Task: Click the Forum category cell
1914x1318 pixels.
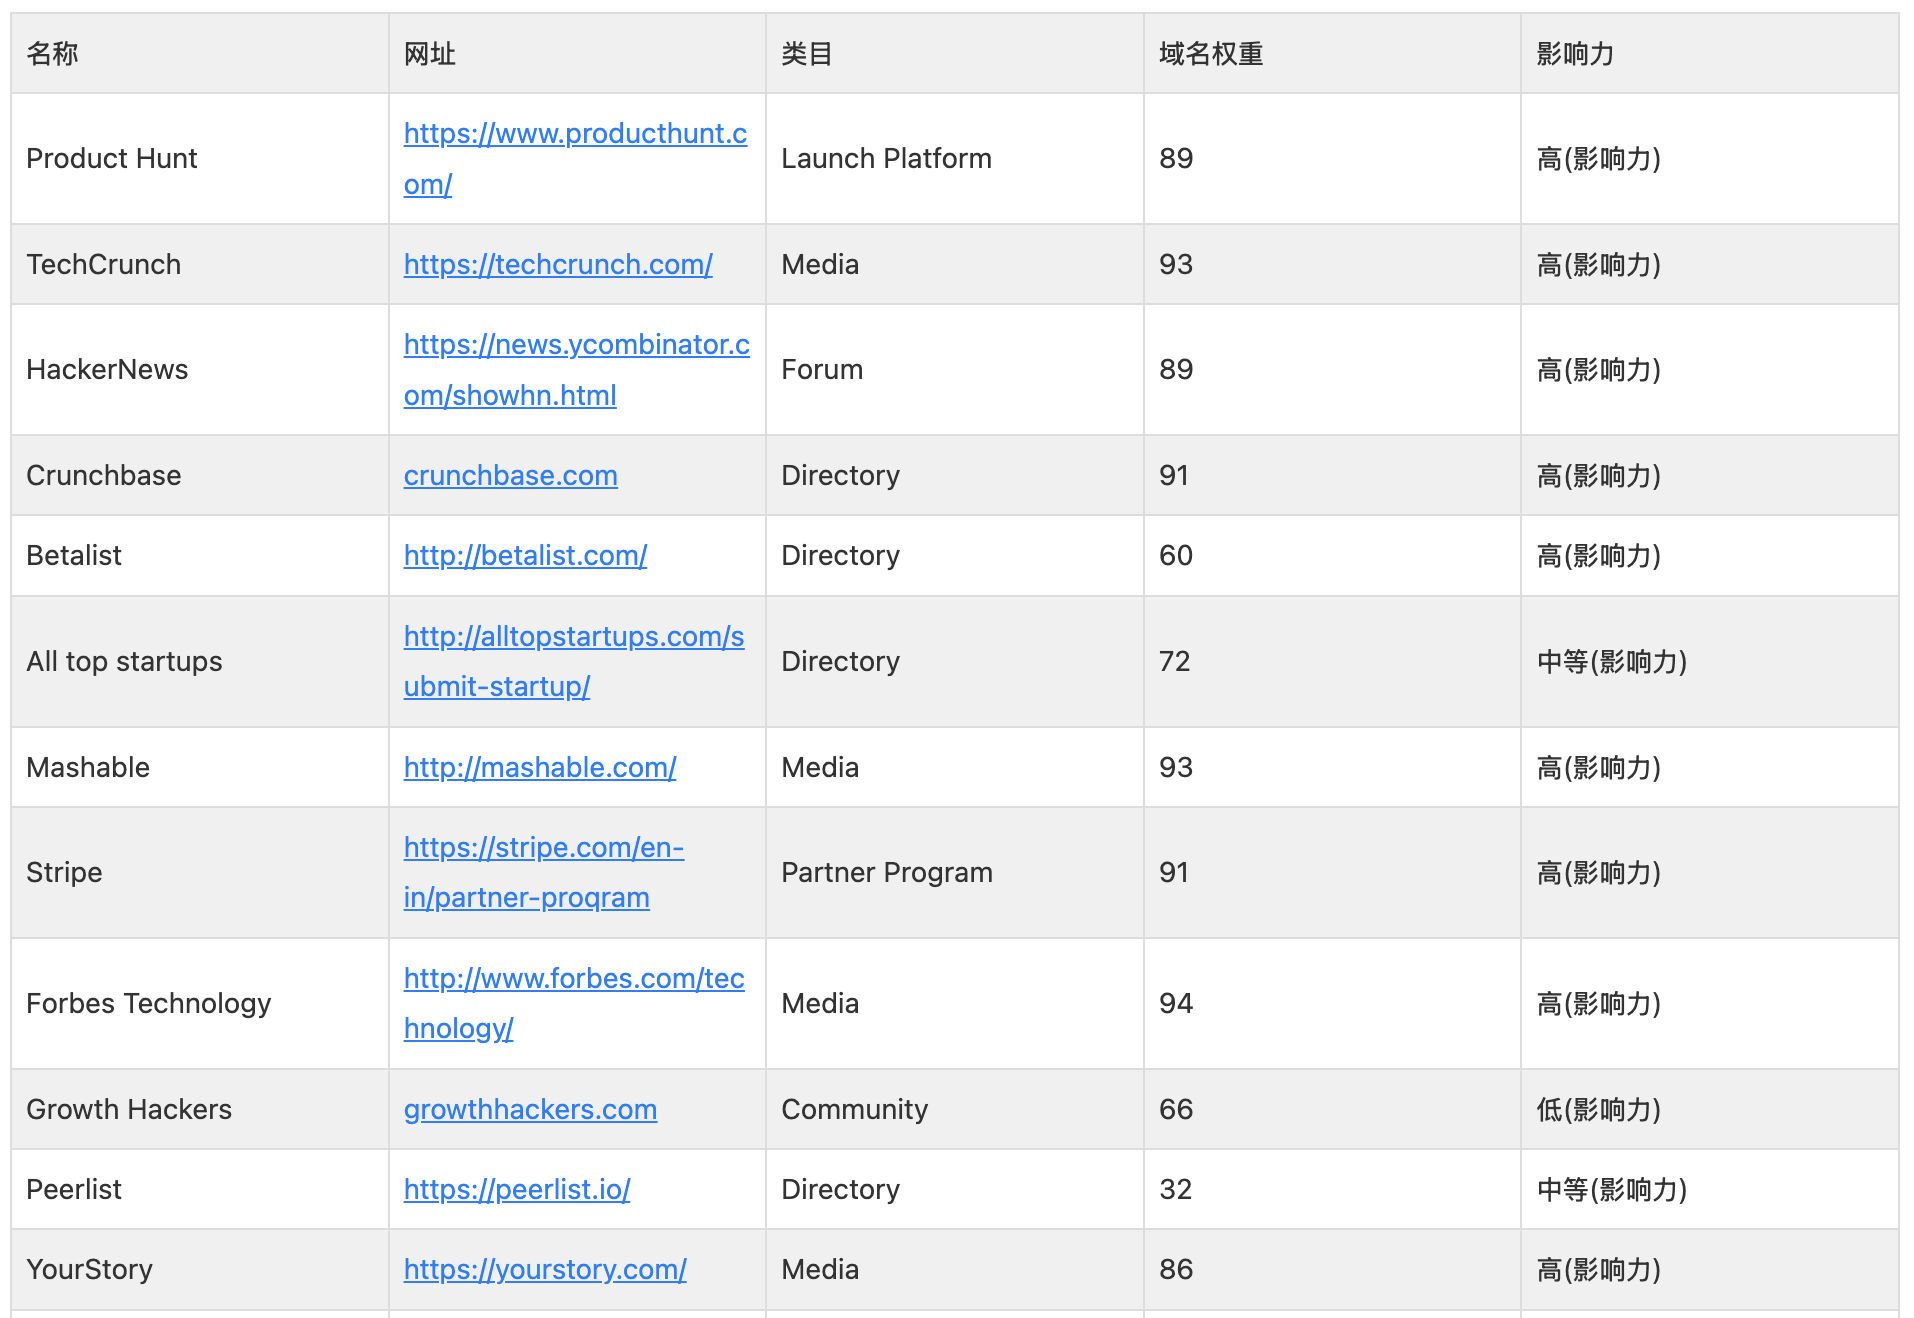Action: coord(955,369)
